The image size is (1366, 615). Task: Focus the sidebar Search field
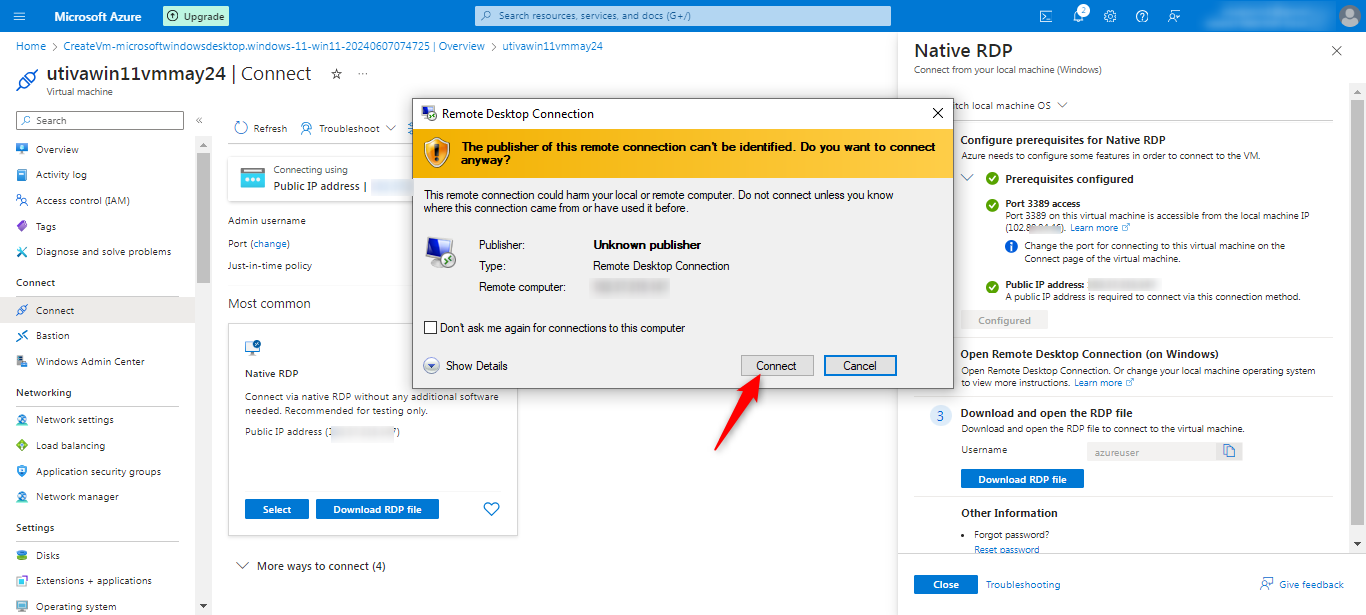click(100, 120)
